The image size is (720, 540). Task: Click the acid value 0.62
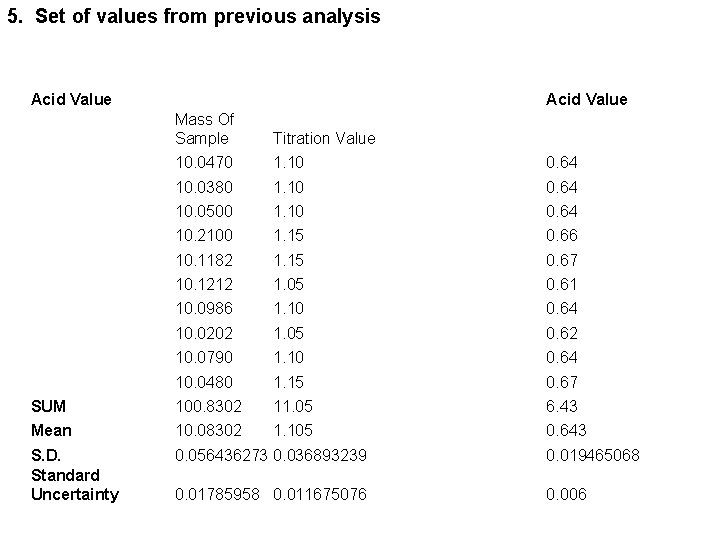pyautogui.click(x=562, y=333)
